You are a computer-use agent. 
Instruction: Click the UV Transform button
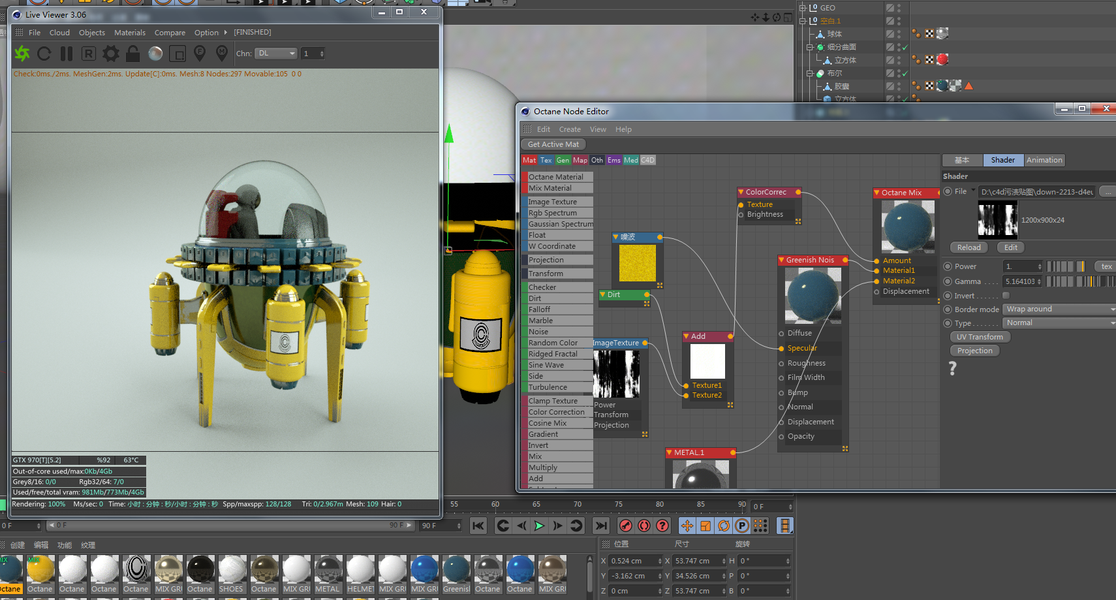click(x=979, y=337)
